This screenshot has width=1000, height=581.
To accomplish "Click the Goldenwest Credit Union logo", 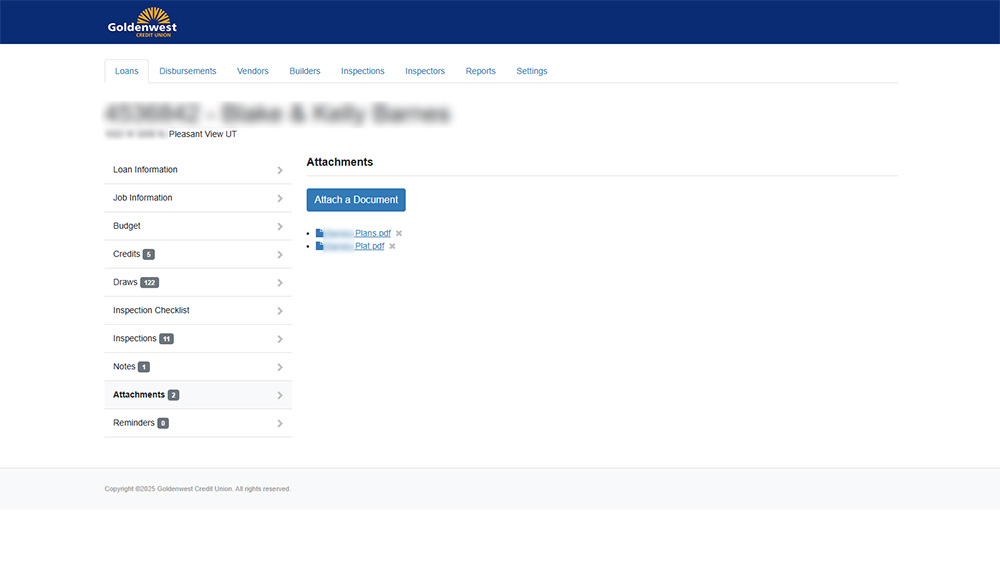I will pos(141,22).
